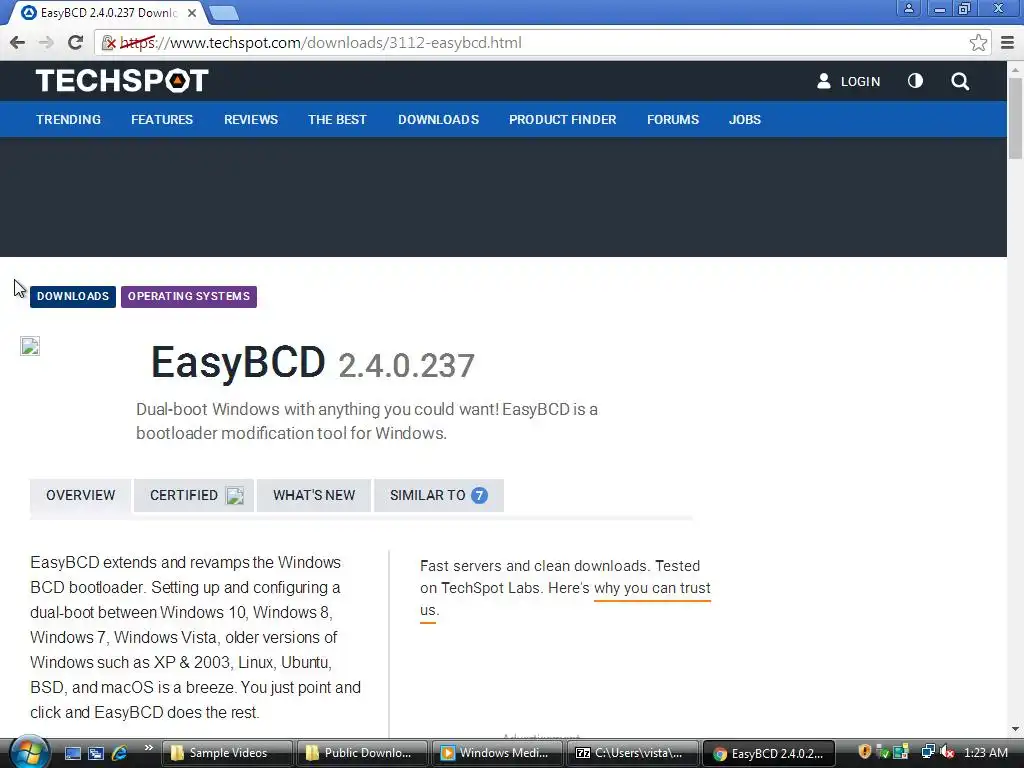Open the PRODUCT FINDER nav item
1024x768 pixels.
pyautogui.click(x=562, y=120)
